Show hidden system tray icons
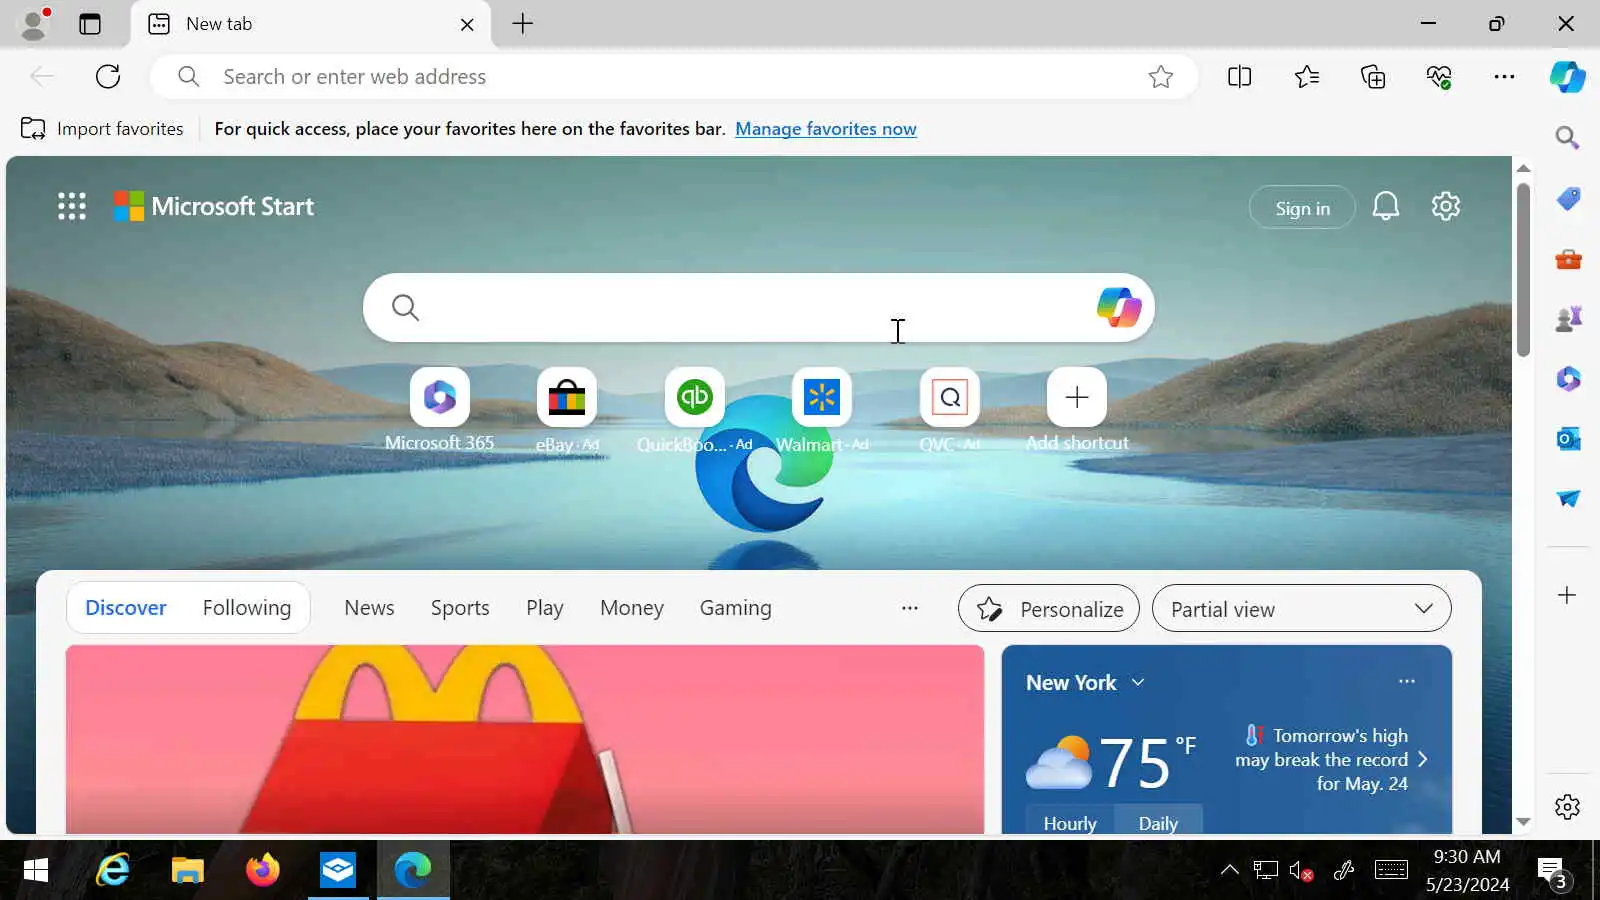 pos(1229,870)
